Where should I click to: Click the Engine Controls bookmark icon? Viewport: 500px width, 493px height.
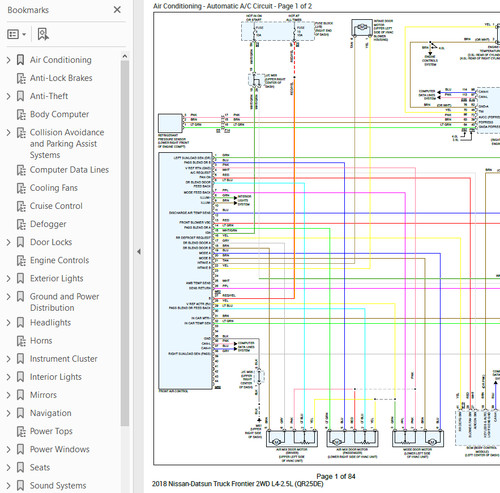[x=21, y=260]
